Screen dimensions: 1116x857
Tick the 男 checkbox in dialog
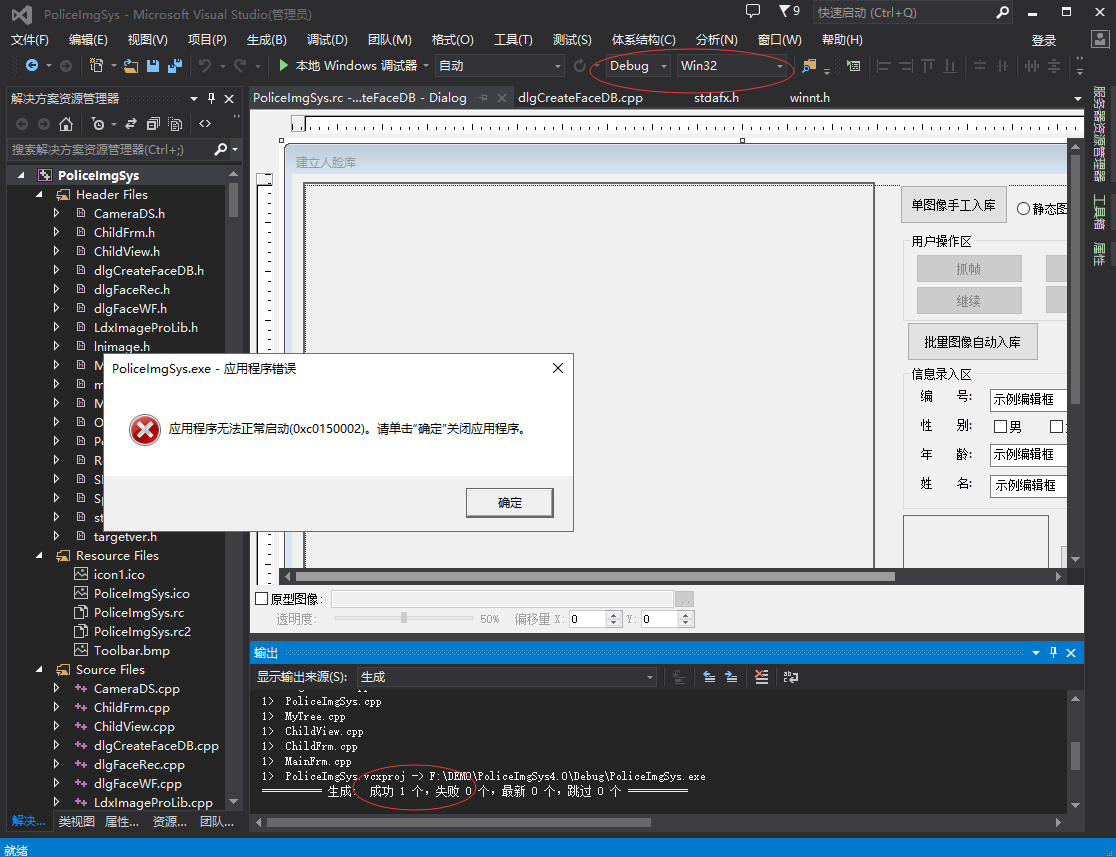[x=1000, y=426]
